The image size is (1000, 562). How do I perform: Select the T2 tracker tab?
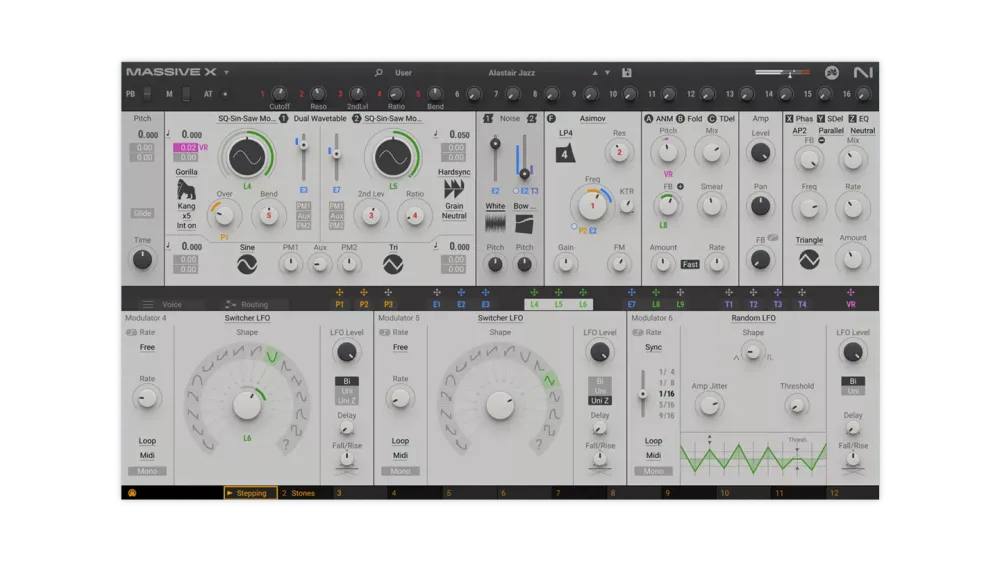coord(753,305)
